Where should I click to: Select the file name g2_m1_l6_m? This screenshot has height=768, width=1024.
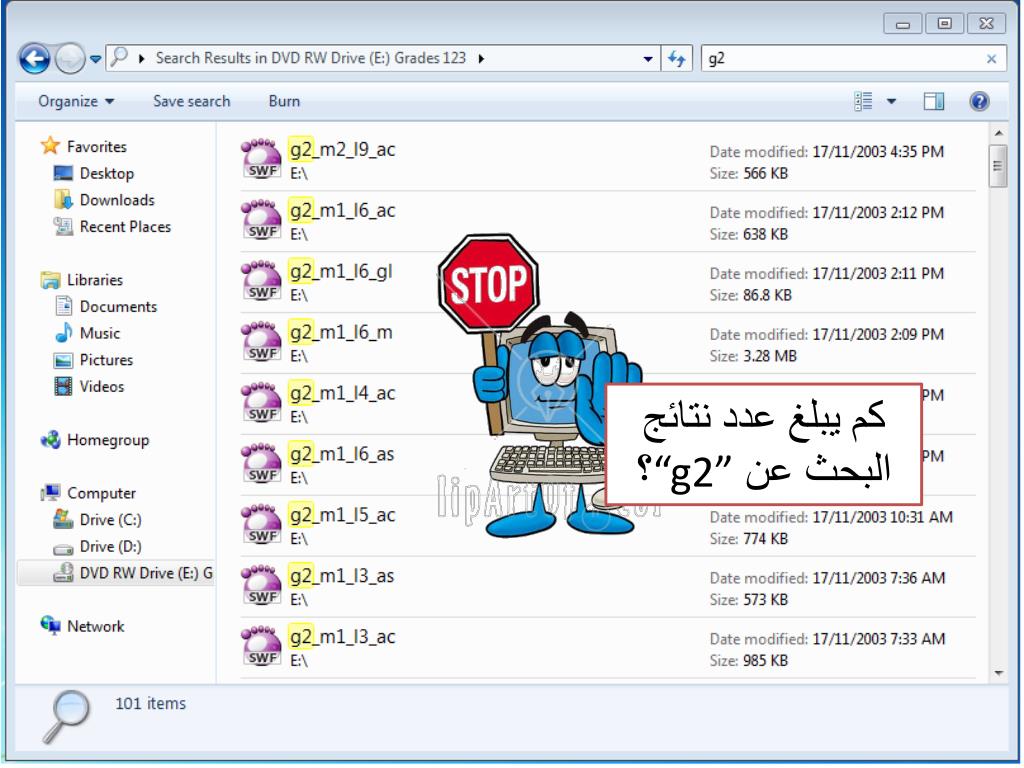[341, 332]
